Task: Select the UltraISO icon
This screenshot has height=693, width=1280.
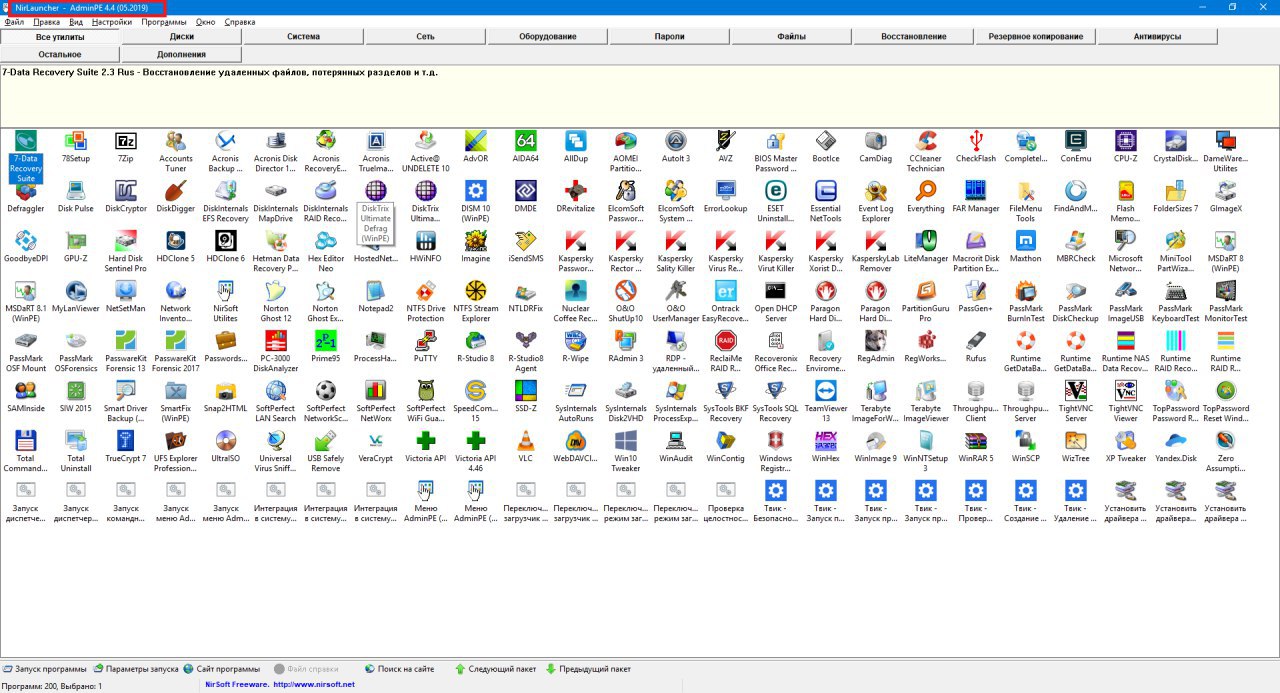Action: click(x=226, y=441)
